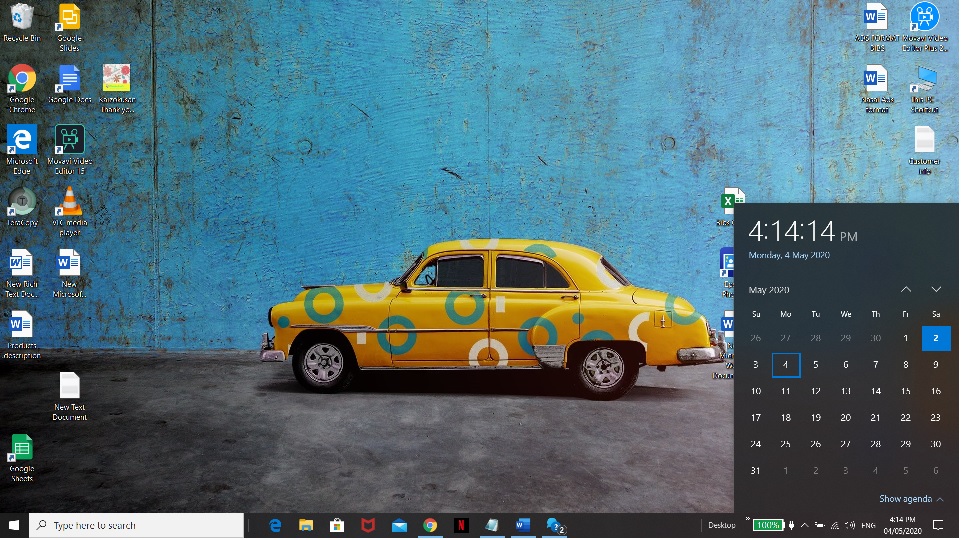Launch Netflix from the taskbar
961x540 pixels.
pos(462,526)
